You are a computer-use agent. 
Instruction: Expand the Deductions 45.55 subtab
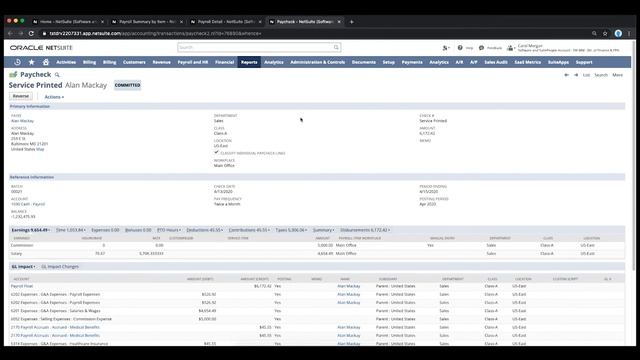point(204,230)
